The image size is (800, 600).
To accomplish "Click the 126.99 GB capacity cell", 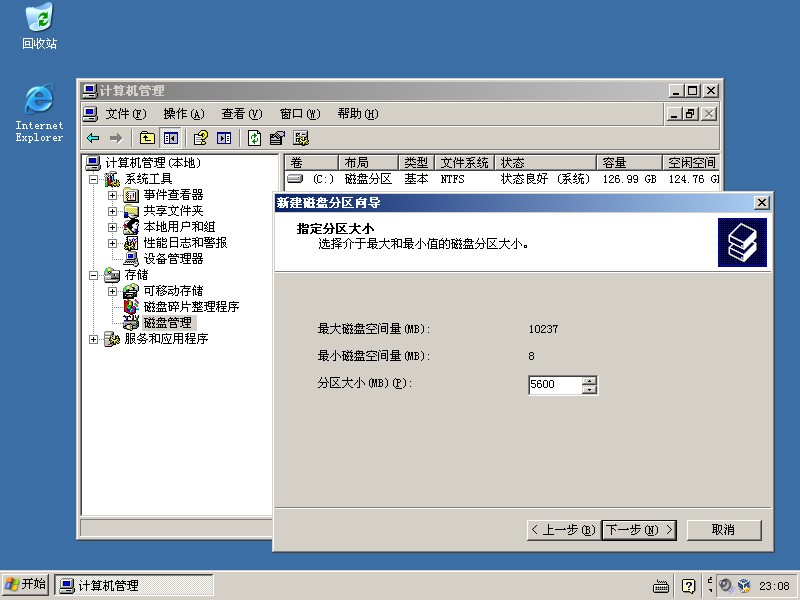I will (x=630, y=179).
